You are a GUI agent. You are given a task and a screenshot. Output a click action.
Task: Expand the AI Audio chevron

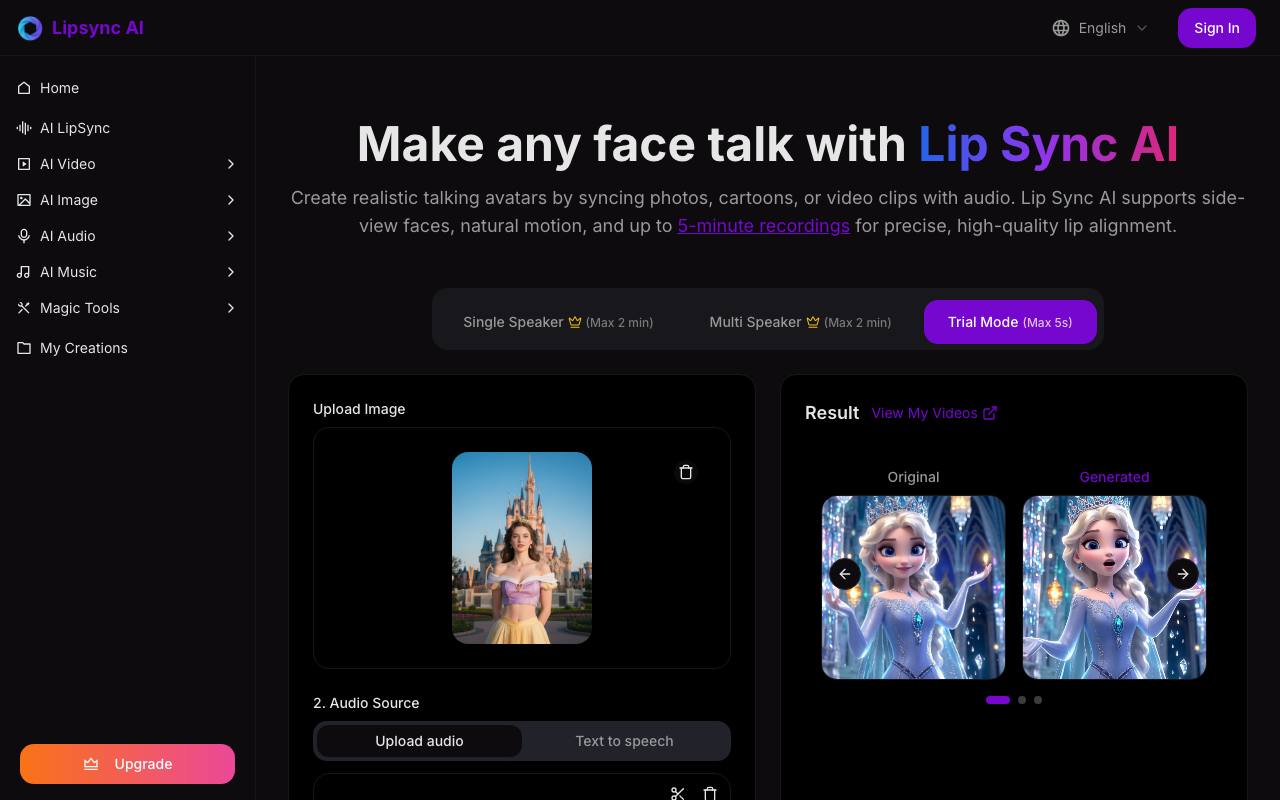tap(231, 236)
